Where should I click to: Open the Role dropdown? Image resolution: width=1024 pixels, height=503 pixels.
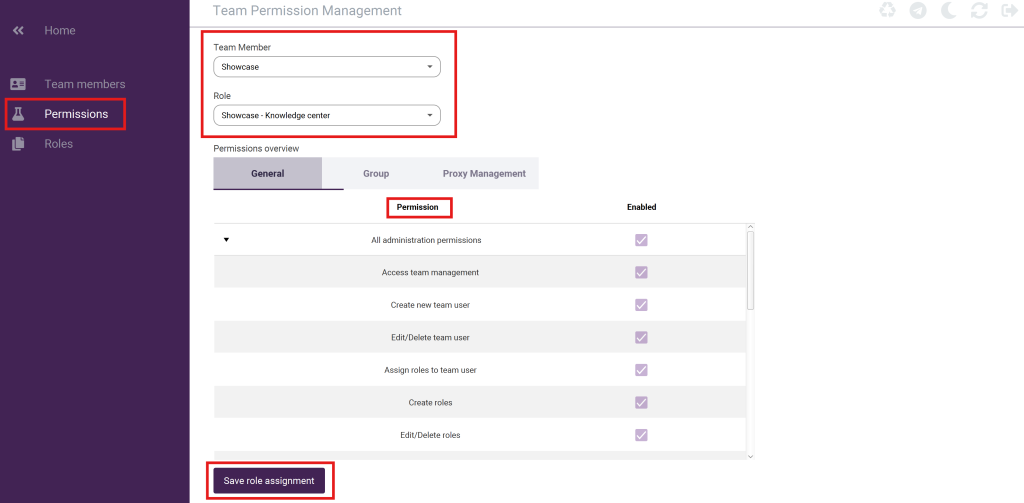pos(327,116)
